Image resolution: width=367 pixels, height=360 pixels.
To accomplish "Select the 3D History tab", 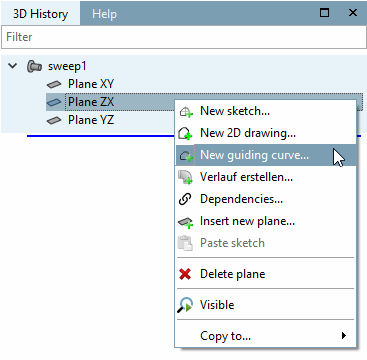I will pyautogui.click(x=40, y=14).
